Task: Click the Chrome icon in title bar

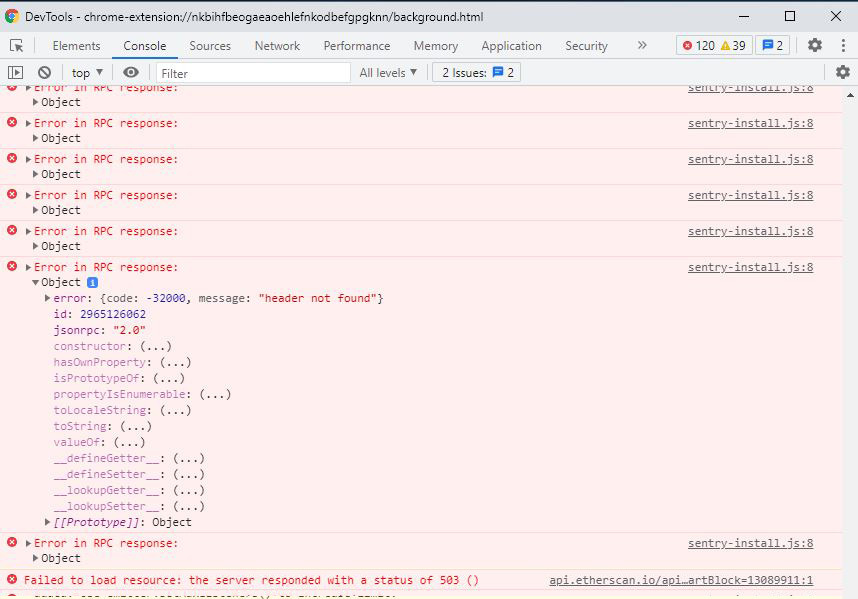Action: pos(11,16)
